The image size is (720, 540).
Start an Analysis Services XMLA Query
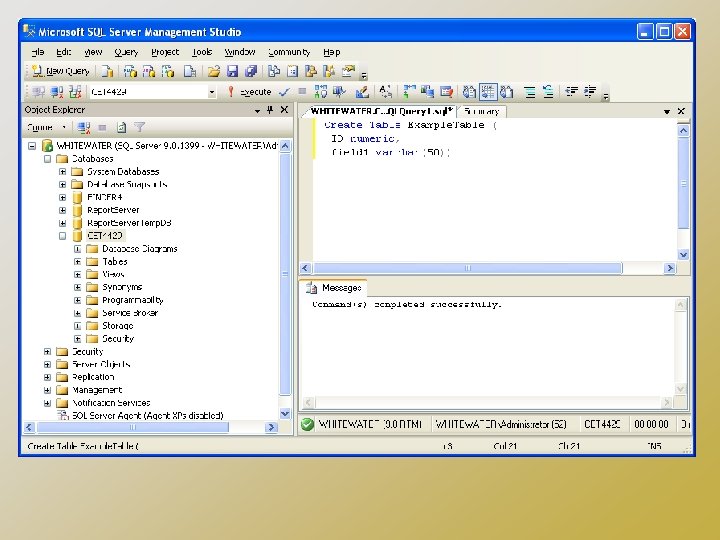coord(168,71)
